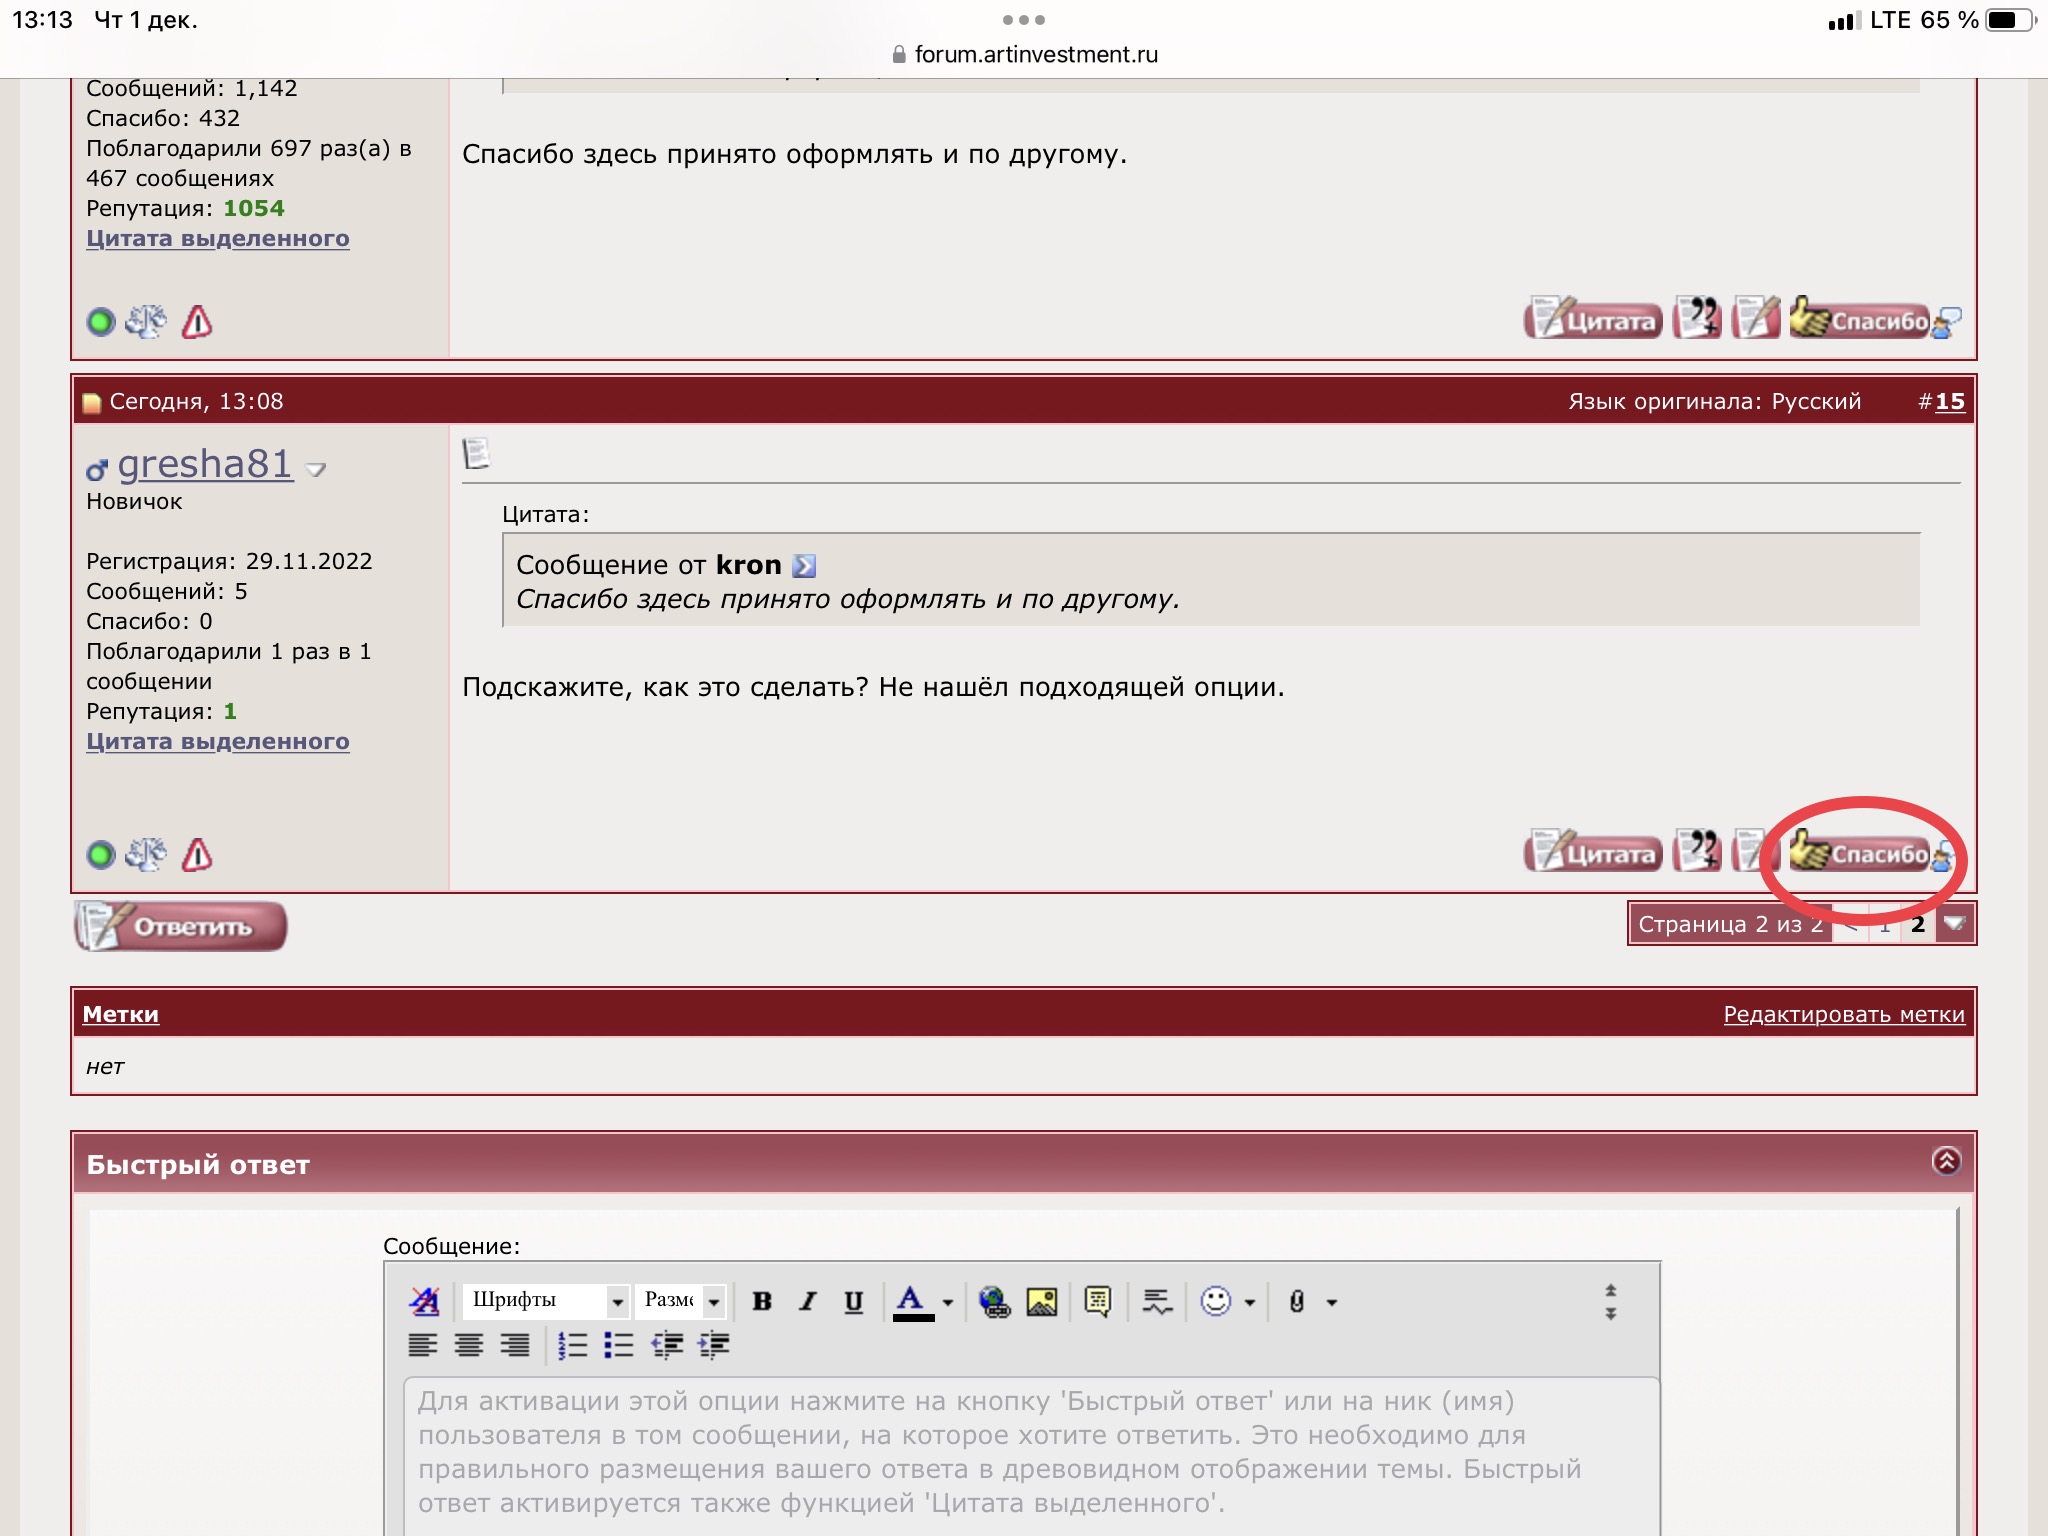Viewport: 2048px width, 1536px height.
Task: Collapse the Быстрый ответ panel
Action: tap(1946, 1161)
